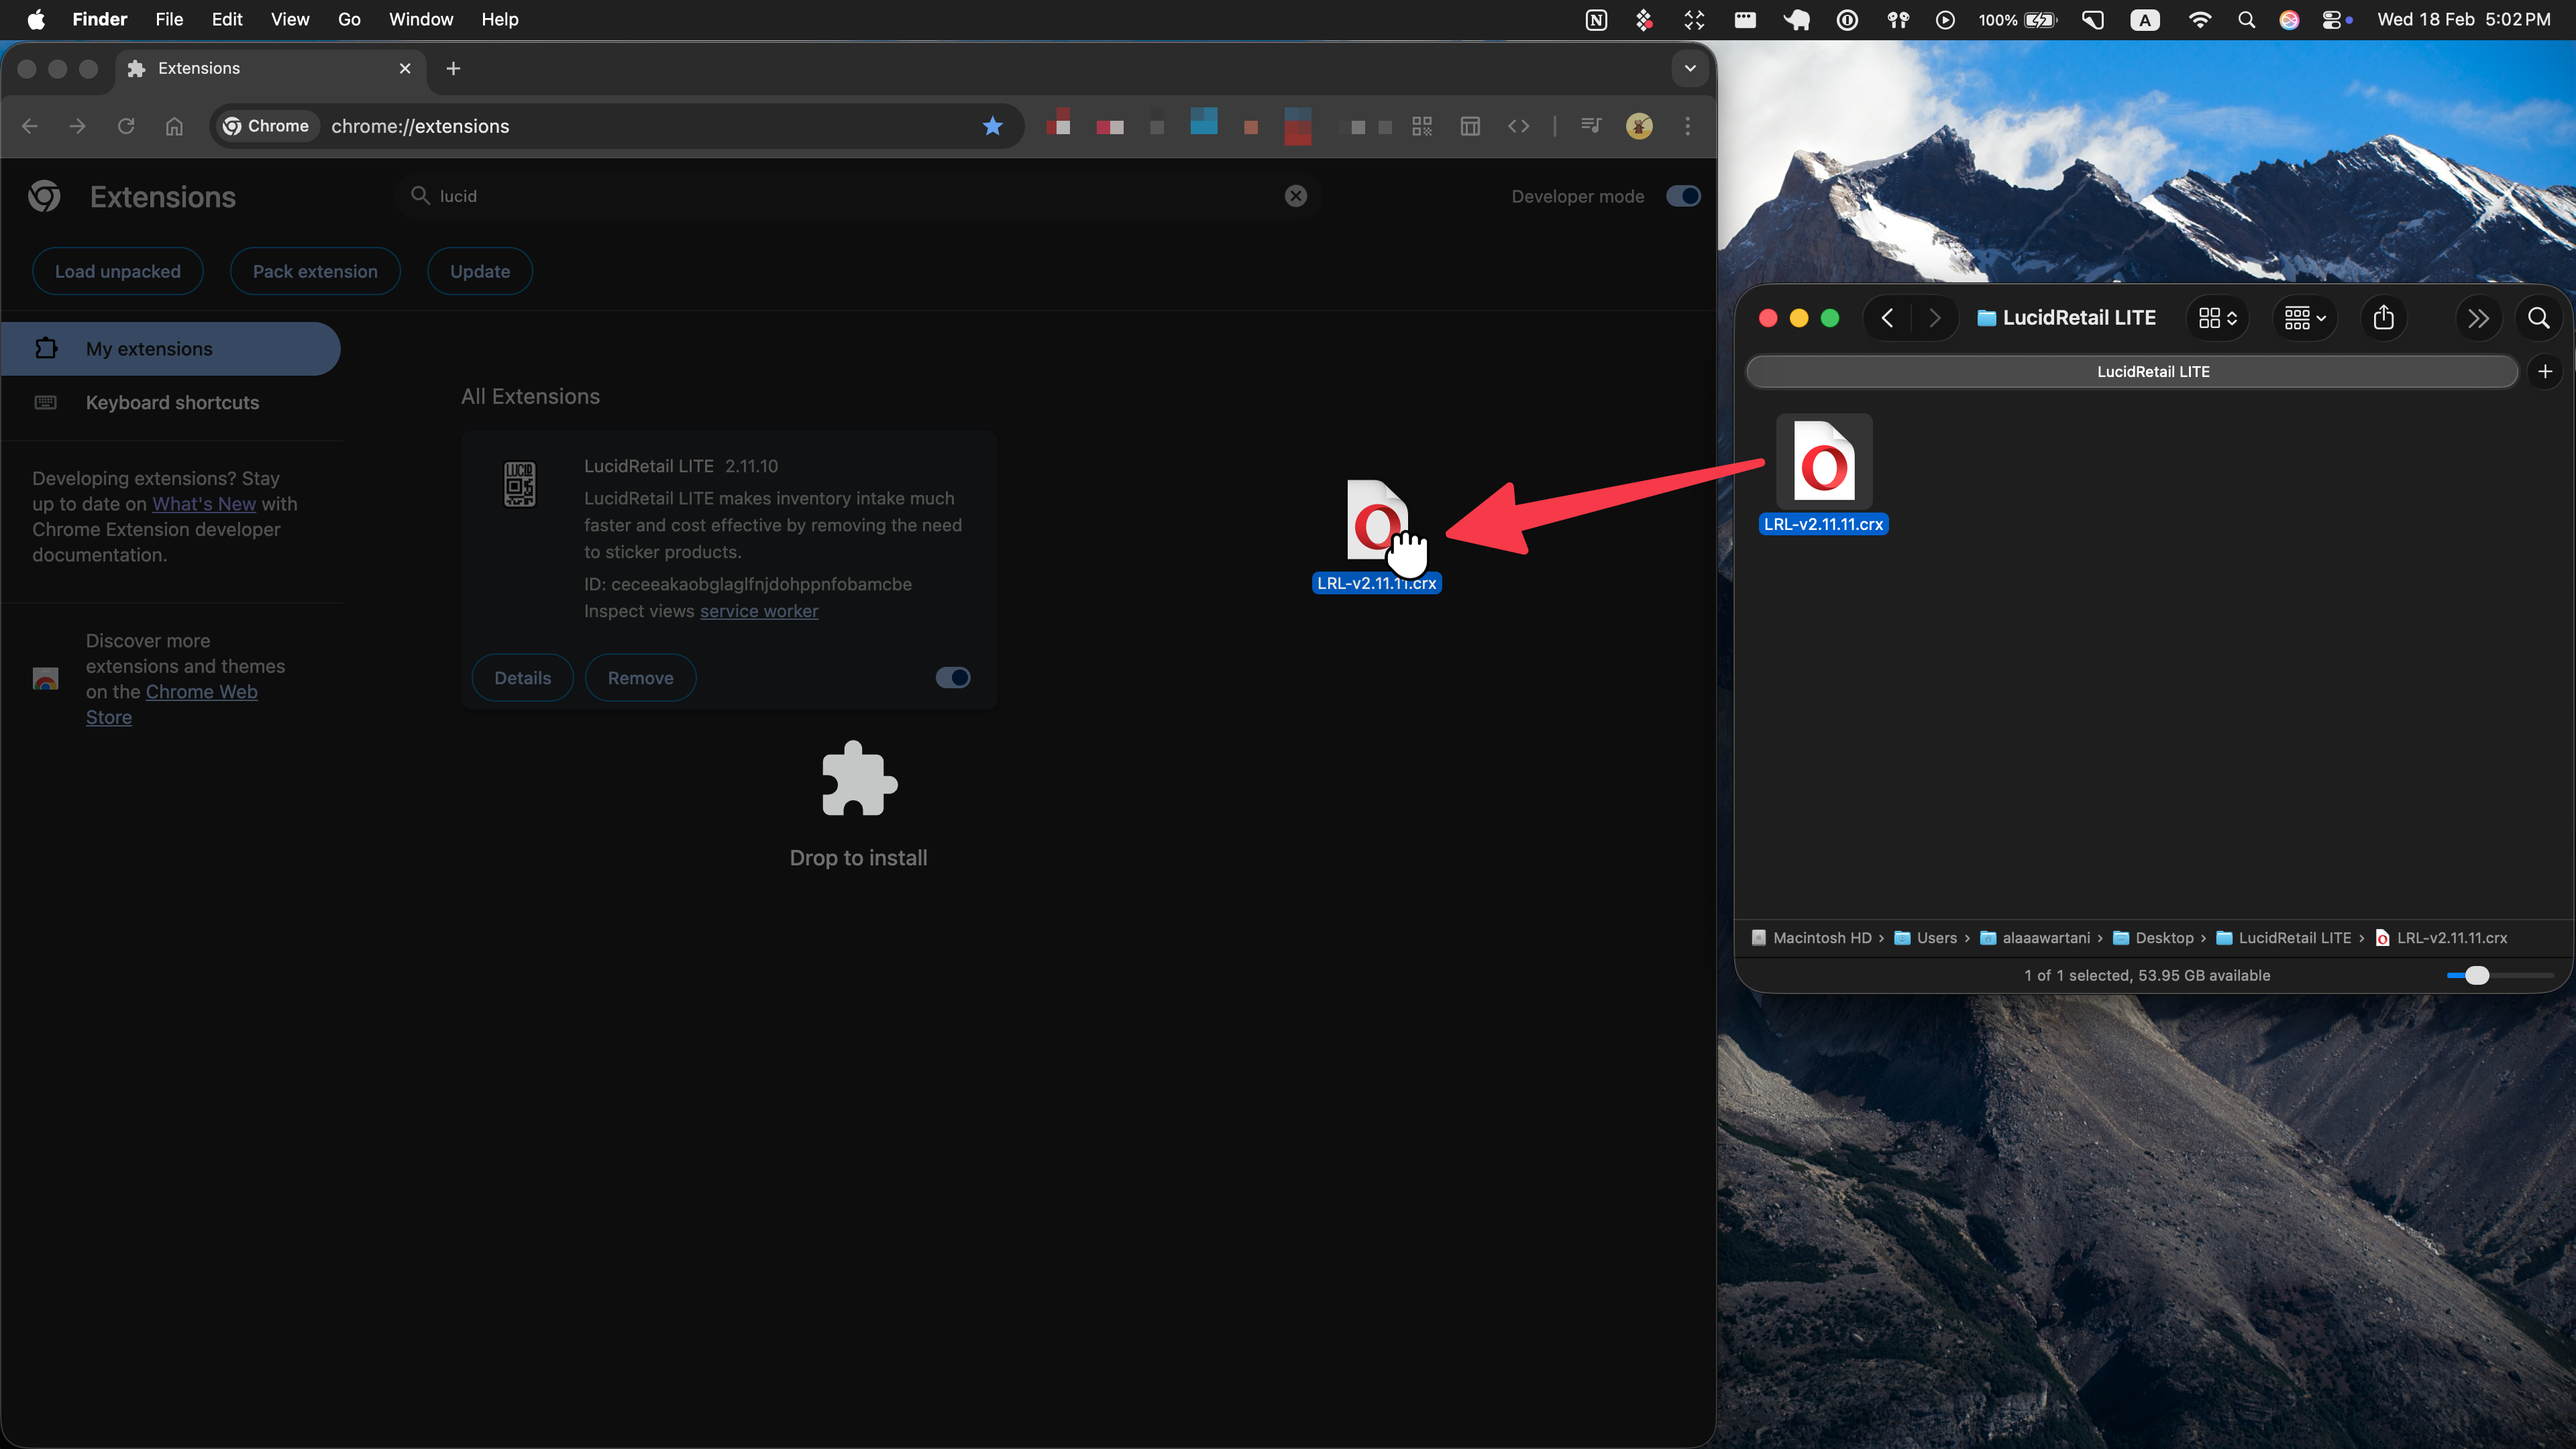
Task: Add new Finder tab with plus
Action: pyautogui.click(x=2545, y=371)
